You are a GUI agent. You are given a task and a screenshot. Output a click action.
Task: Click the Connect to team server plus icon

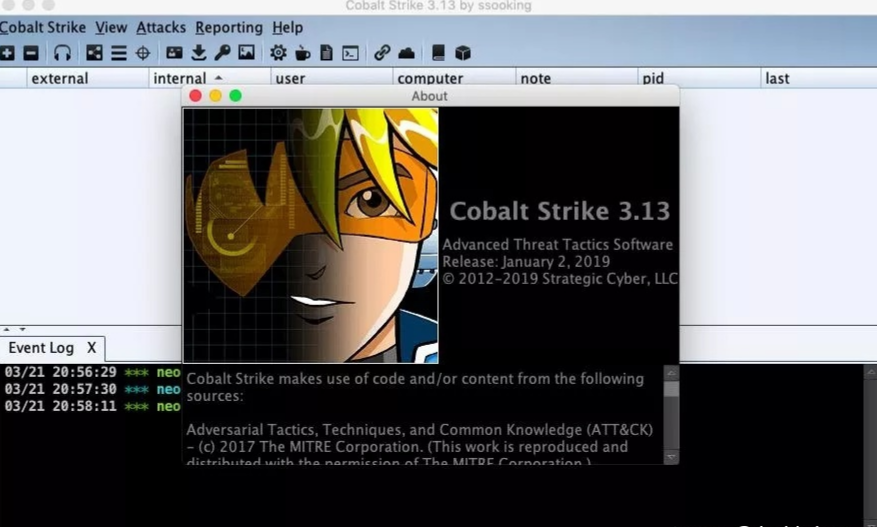click(7, 53)
